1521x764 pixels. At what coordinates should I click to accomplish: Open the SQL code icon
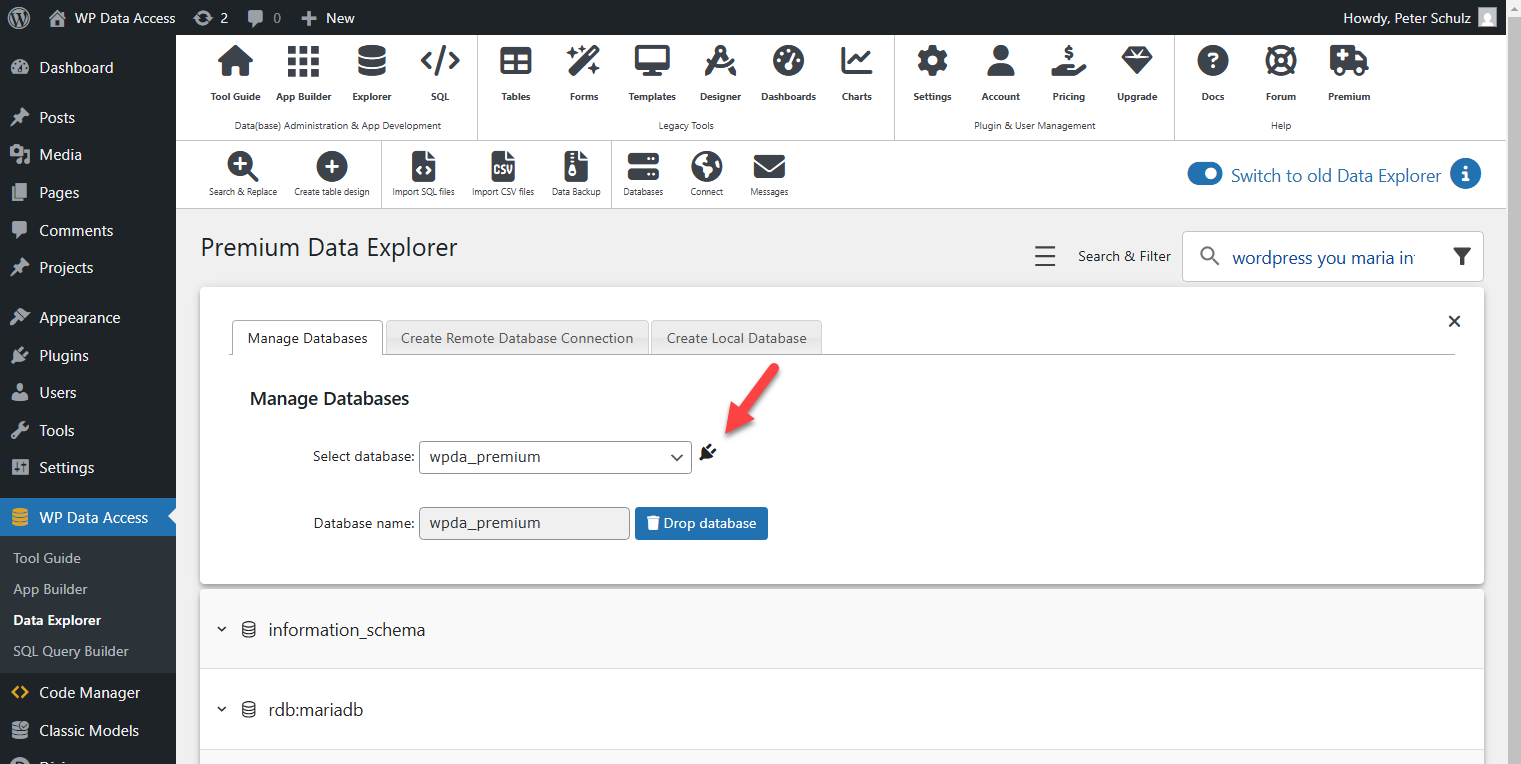[x=440, y=61]
